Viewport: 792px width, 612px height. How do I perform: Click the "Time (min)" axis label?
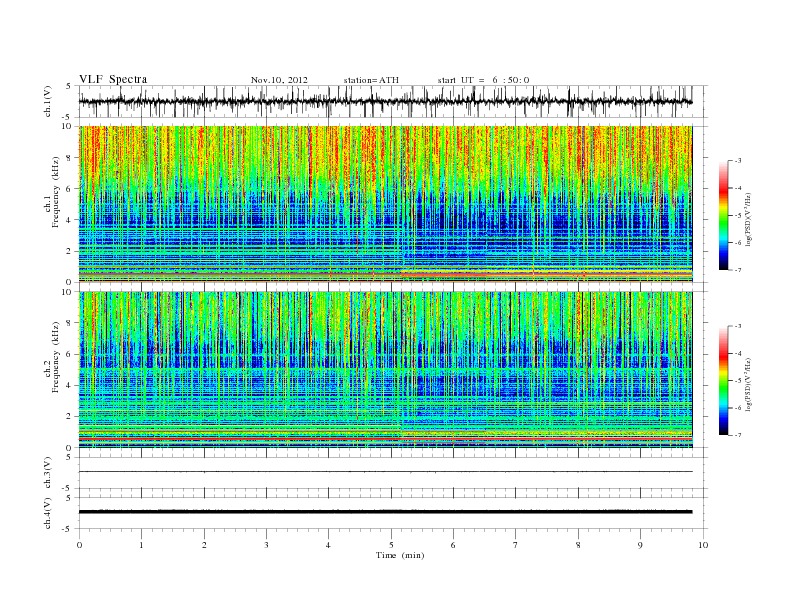point(400,555)
